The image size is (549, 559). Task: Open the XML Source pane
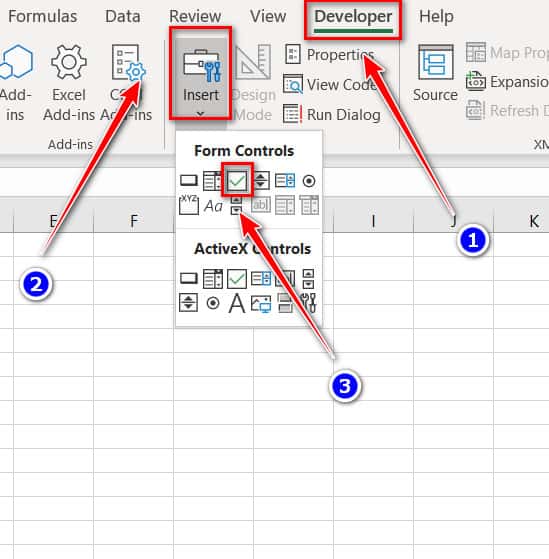[435, 73]
